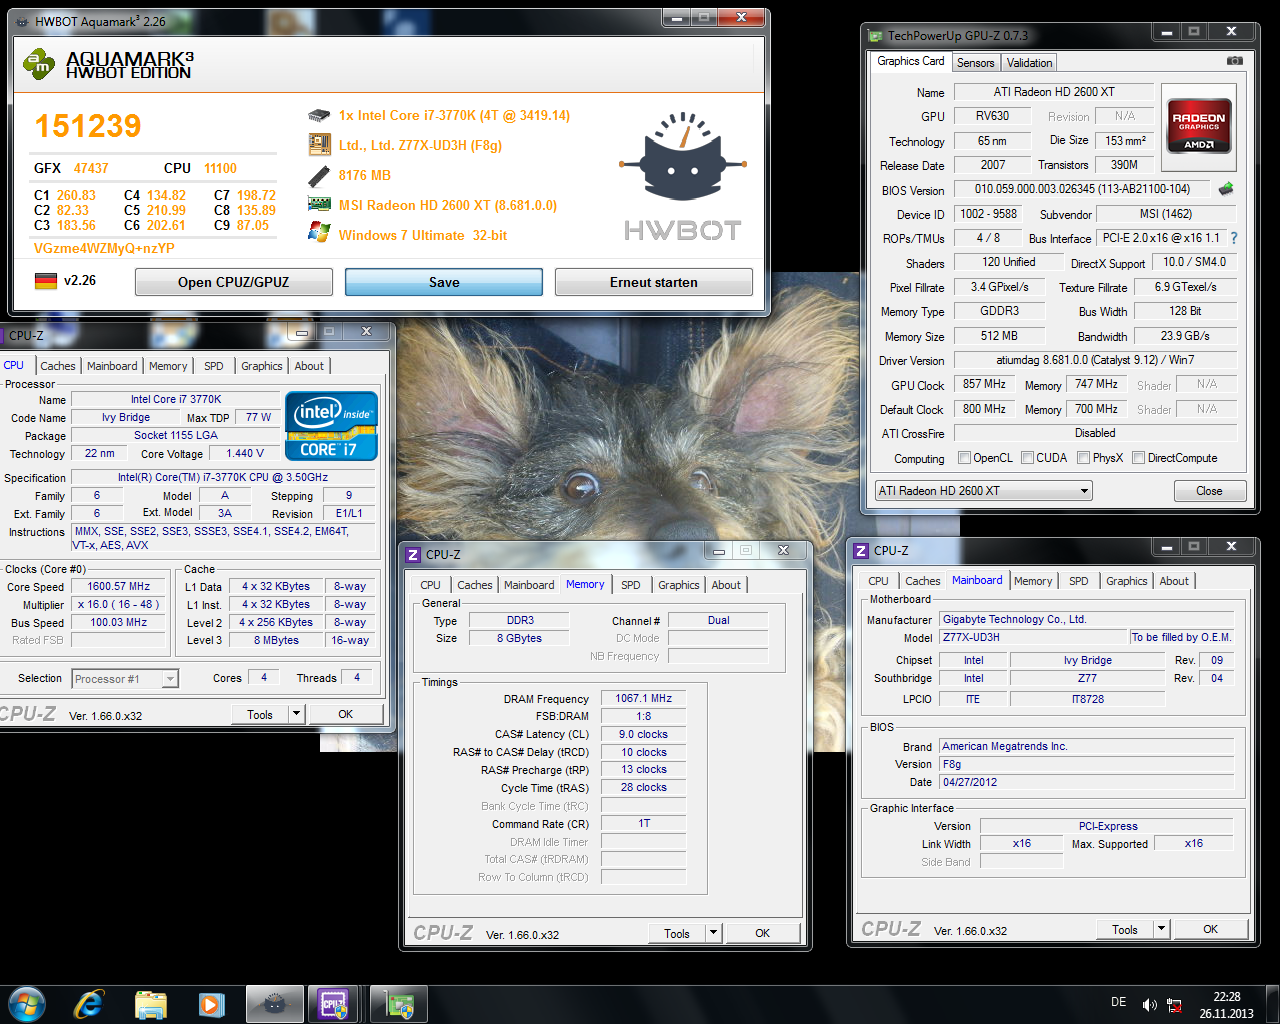Viewport: 1280px width, 1024px height.
Task: Toggle the OpenCL checkbox in GPU-Z
Action: (x=964, y=458)
